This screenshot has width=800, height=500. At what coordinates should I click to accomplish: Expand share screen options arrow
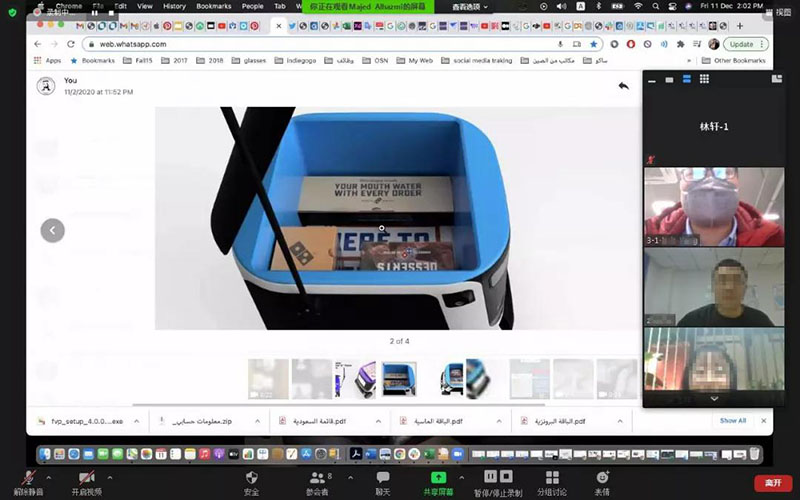pos(461,478)
